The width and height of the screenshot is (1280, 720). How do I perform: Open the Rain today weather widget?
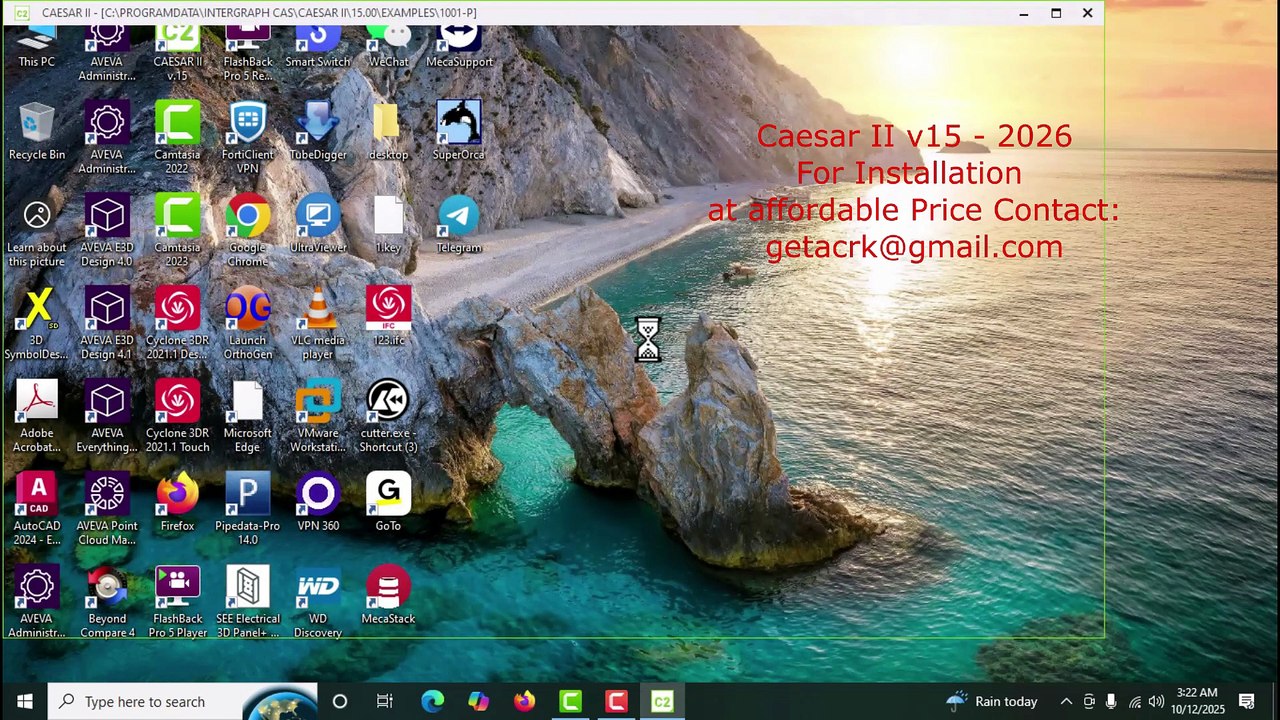click(x=991, y=701)
